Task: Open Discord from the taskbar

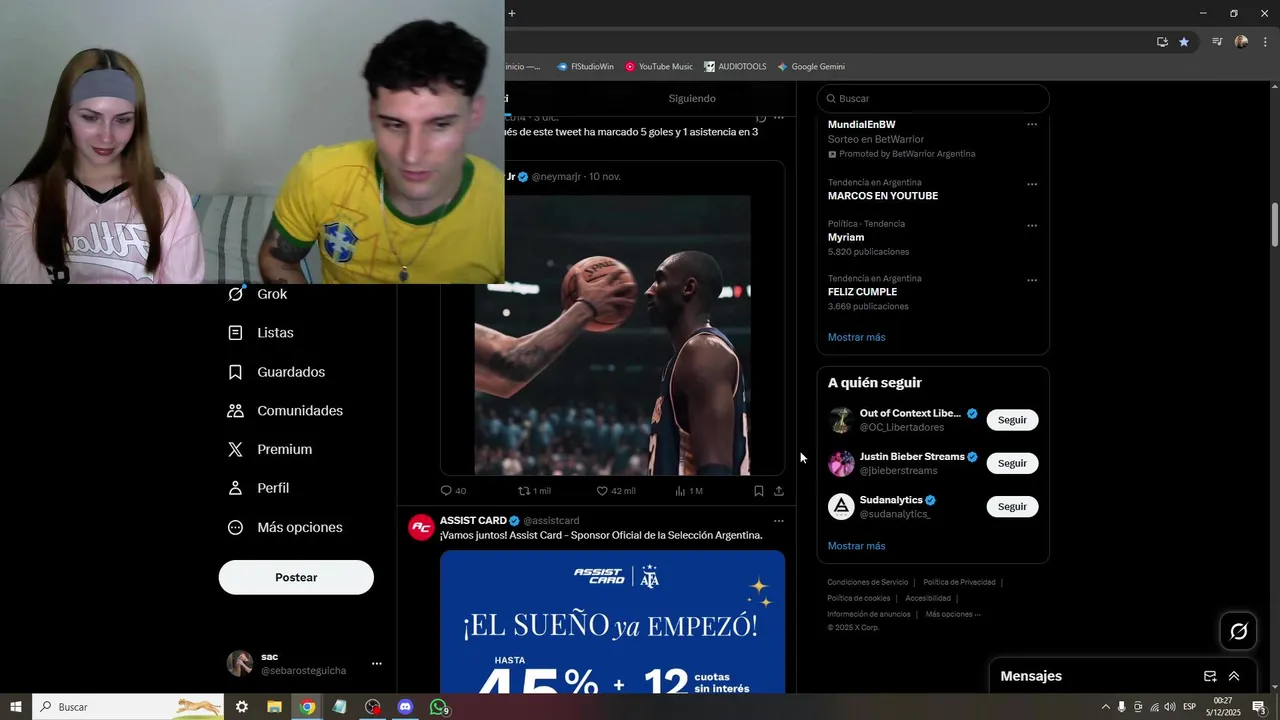Action: (x=405, y=707)
